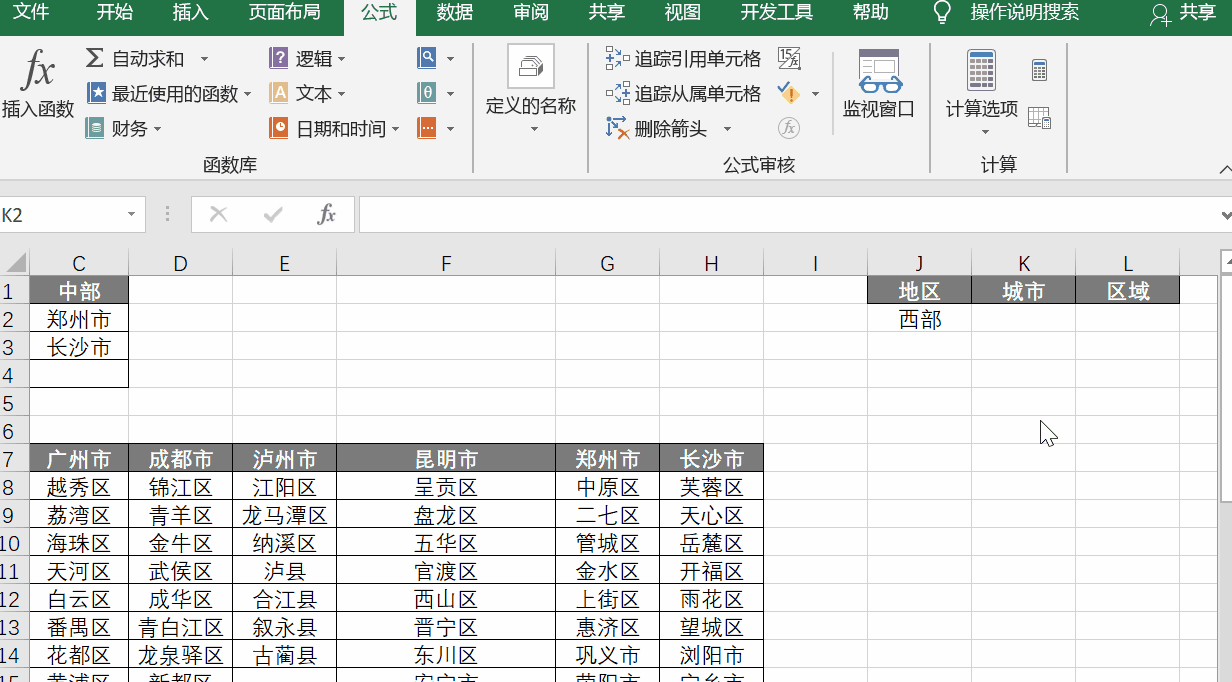Viewport: 1232px width, 682px height.
Task: Select row 7 header
Action: [x=14, y=459]
